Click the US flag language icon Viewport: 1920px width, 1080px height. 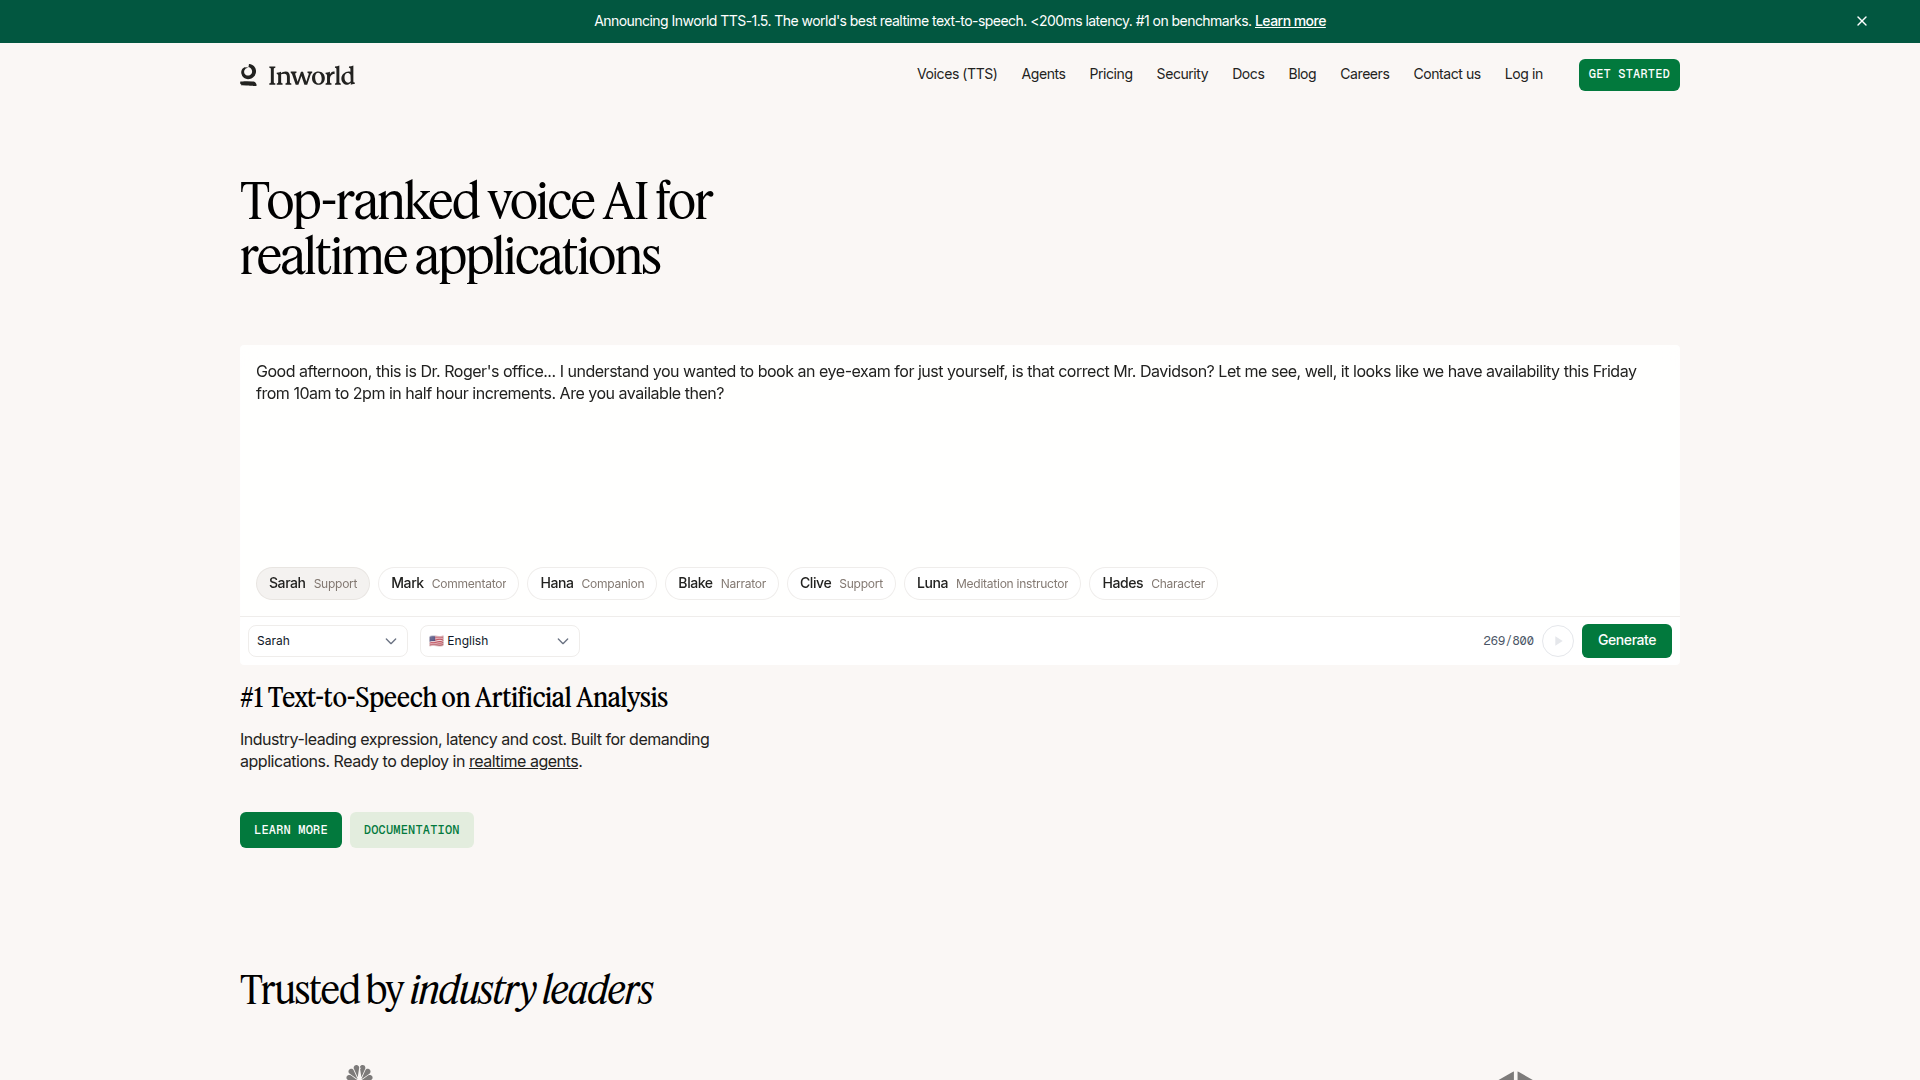click(x=436, y=641)
